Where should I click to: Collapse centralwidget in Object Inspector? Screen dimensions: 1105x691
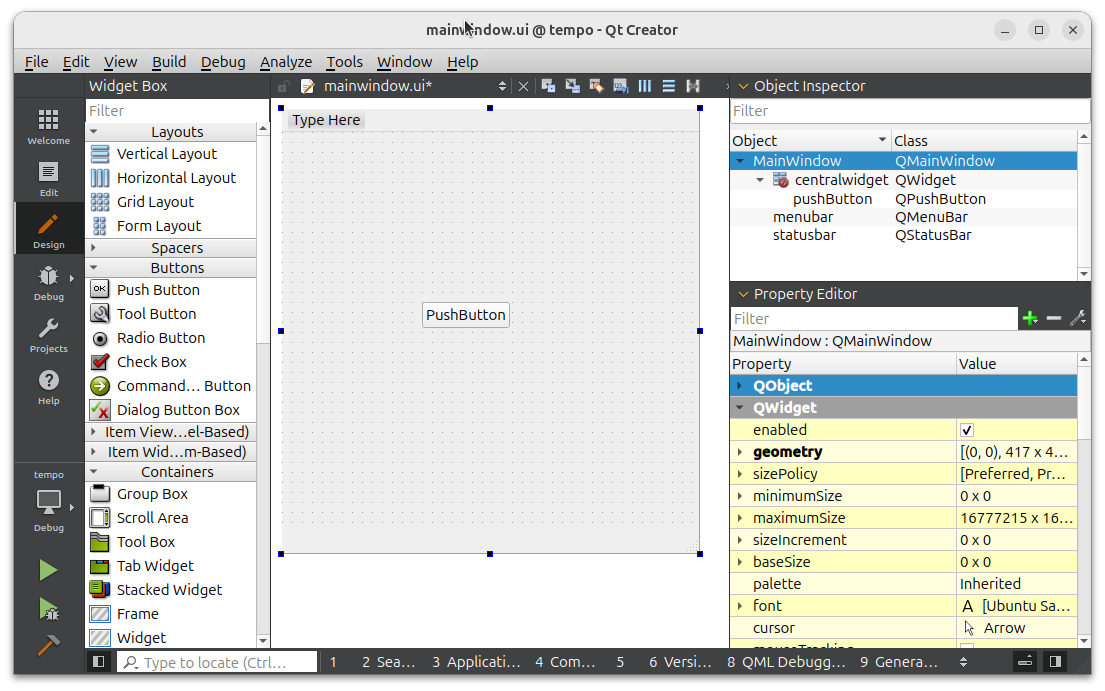click(x=760, y=180)
